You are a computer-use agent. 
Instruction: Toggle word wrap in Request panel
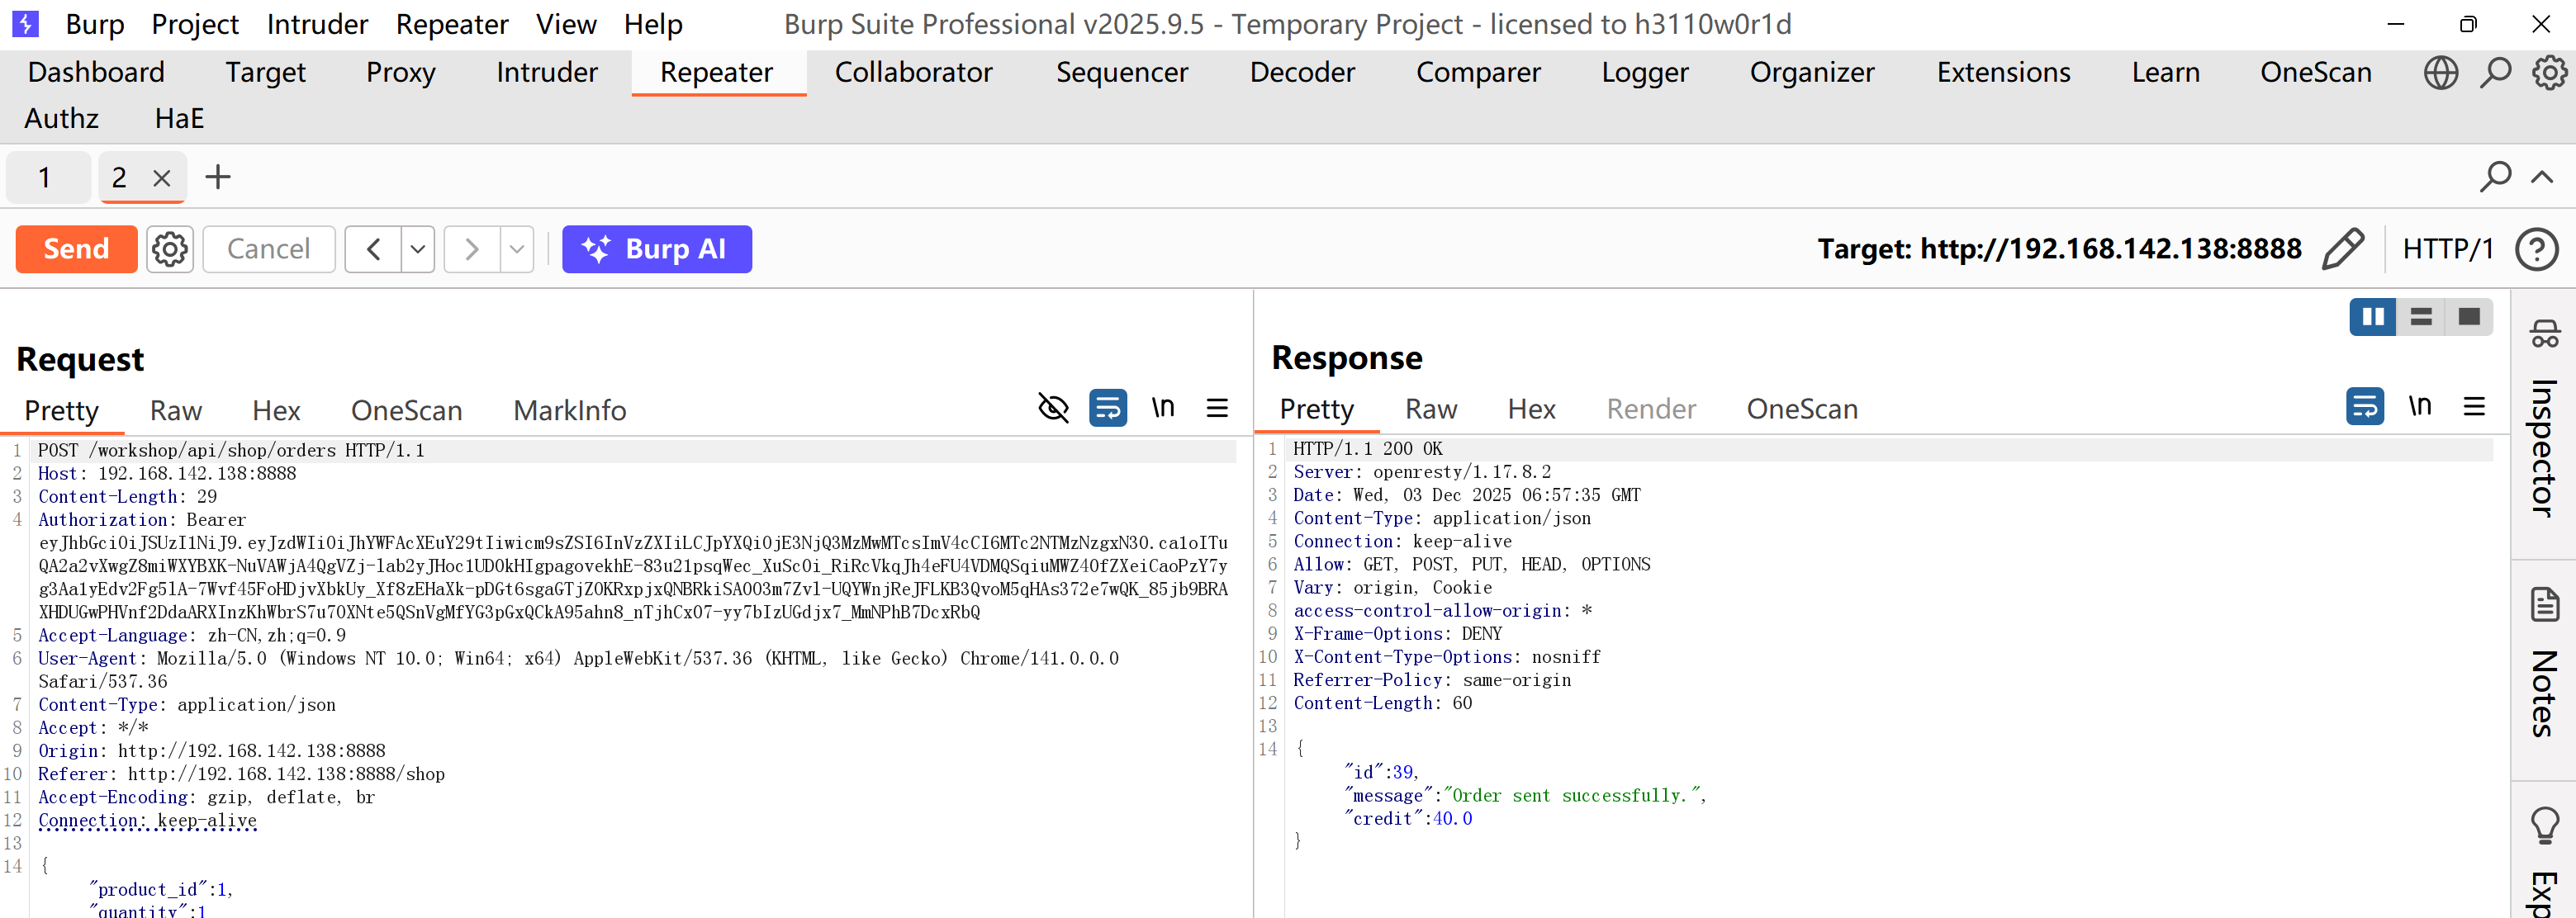[x=1108, y=408]
